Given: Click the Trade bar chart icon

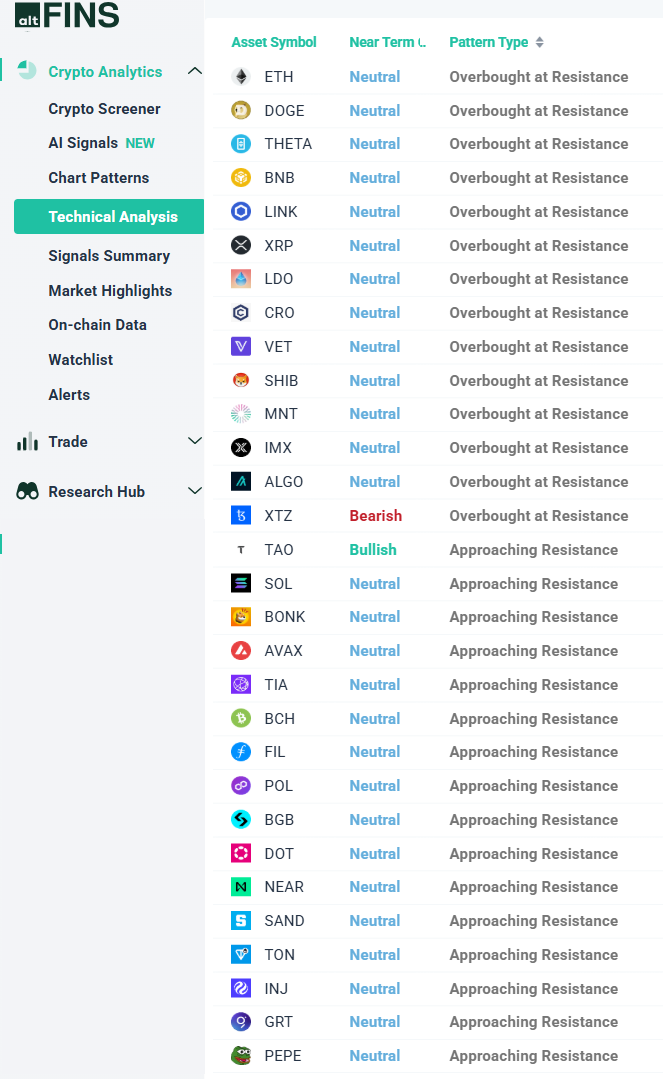Looking at the screenshot, I should click(28, 441).
